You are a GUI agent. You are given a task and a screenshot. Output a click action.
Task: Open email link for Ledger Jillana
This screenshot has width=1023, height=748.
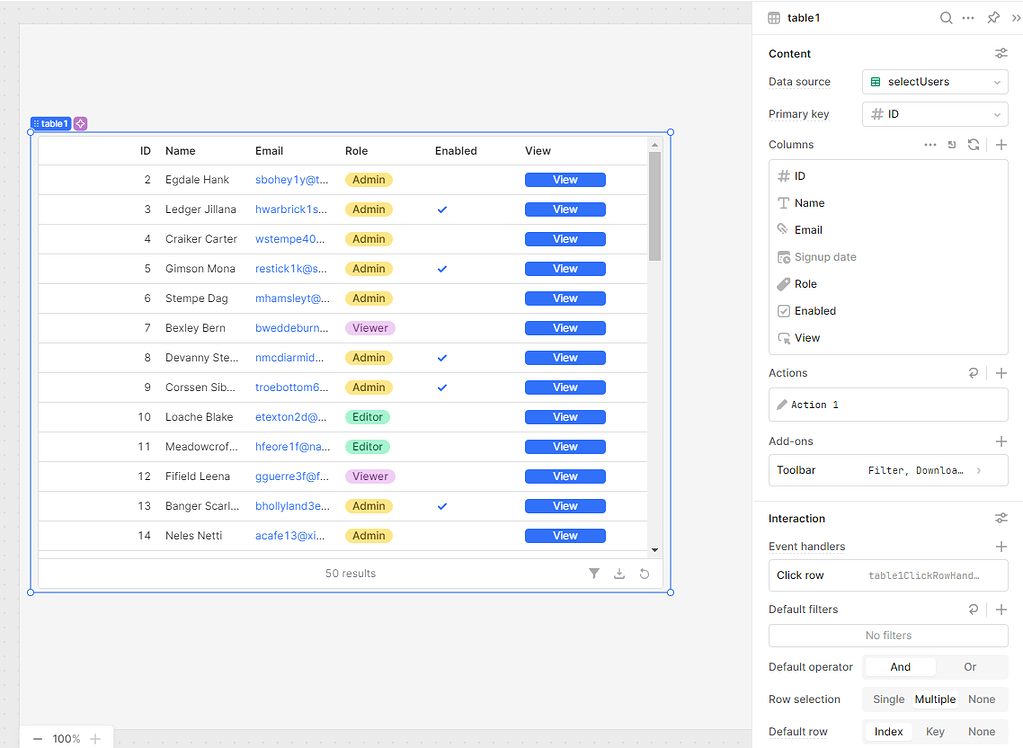(291, 210)
